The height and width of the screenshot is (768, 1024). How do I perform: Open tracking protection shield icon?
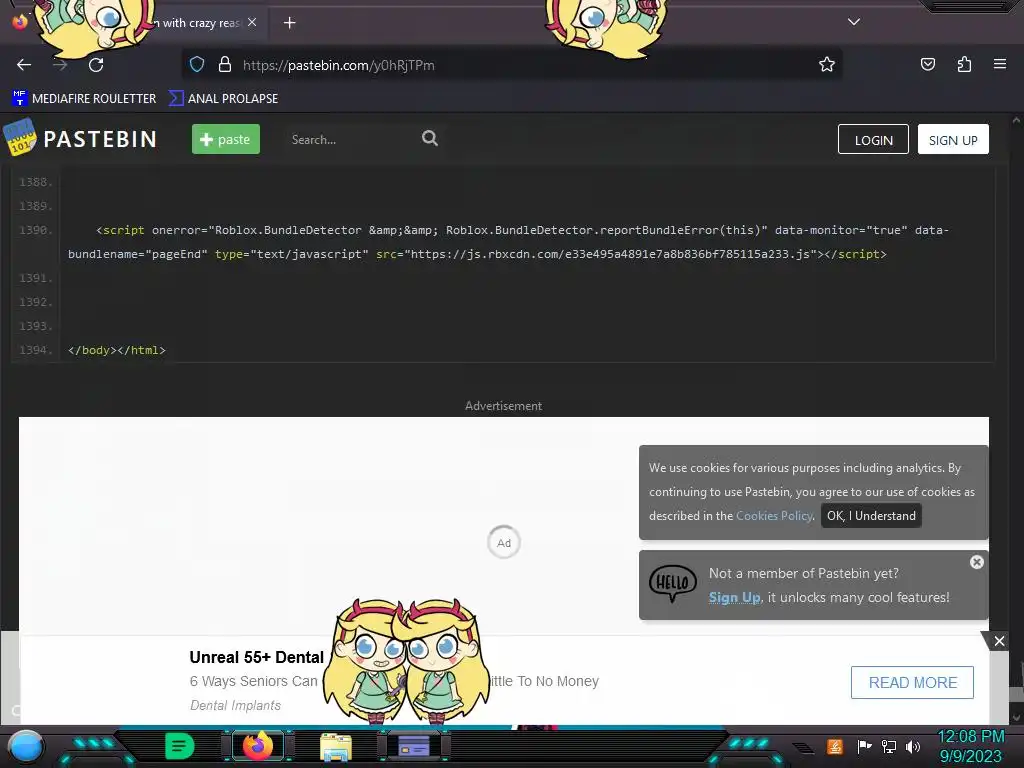[x=197, y=65]
